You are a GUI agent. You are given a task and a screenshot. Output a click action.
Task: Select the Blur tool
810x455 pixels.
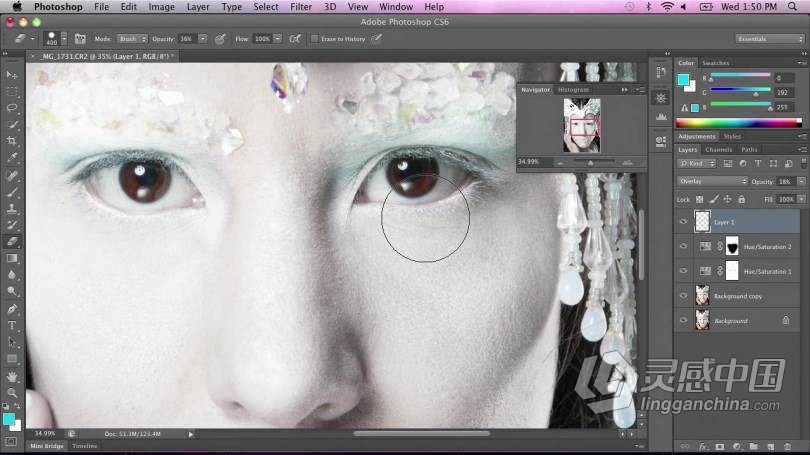tap(12, 275)
